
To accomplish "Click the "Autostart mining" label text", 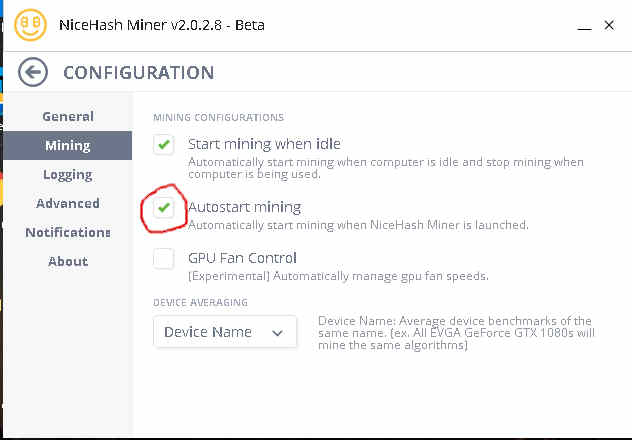I will tap(244, 207).
